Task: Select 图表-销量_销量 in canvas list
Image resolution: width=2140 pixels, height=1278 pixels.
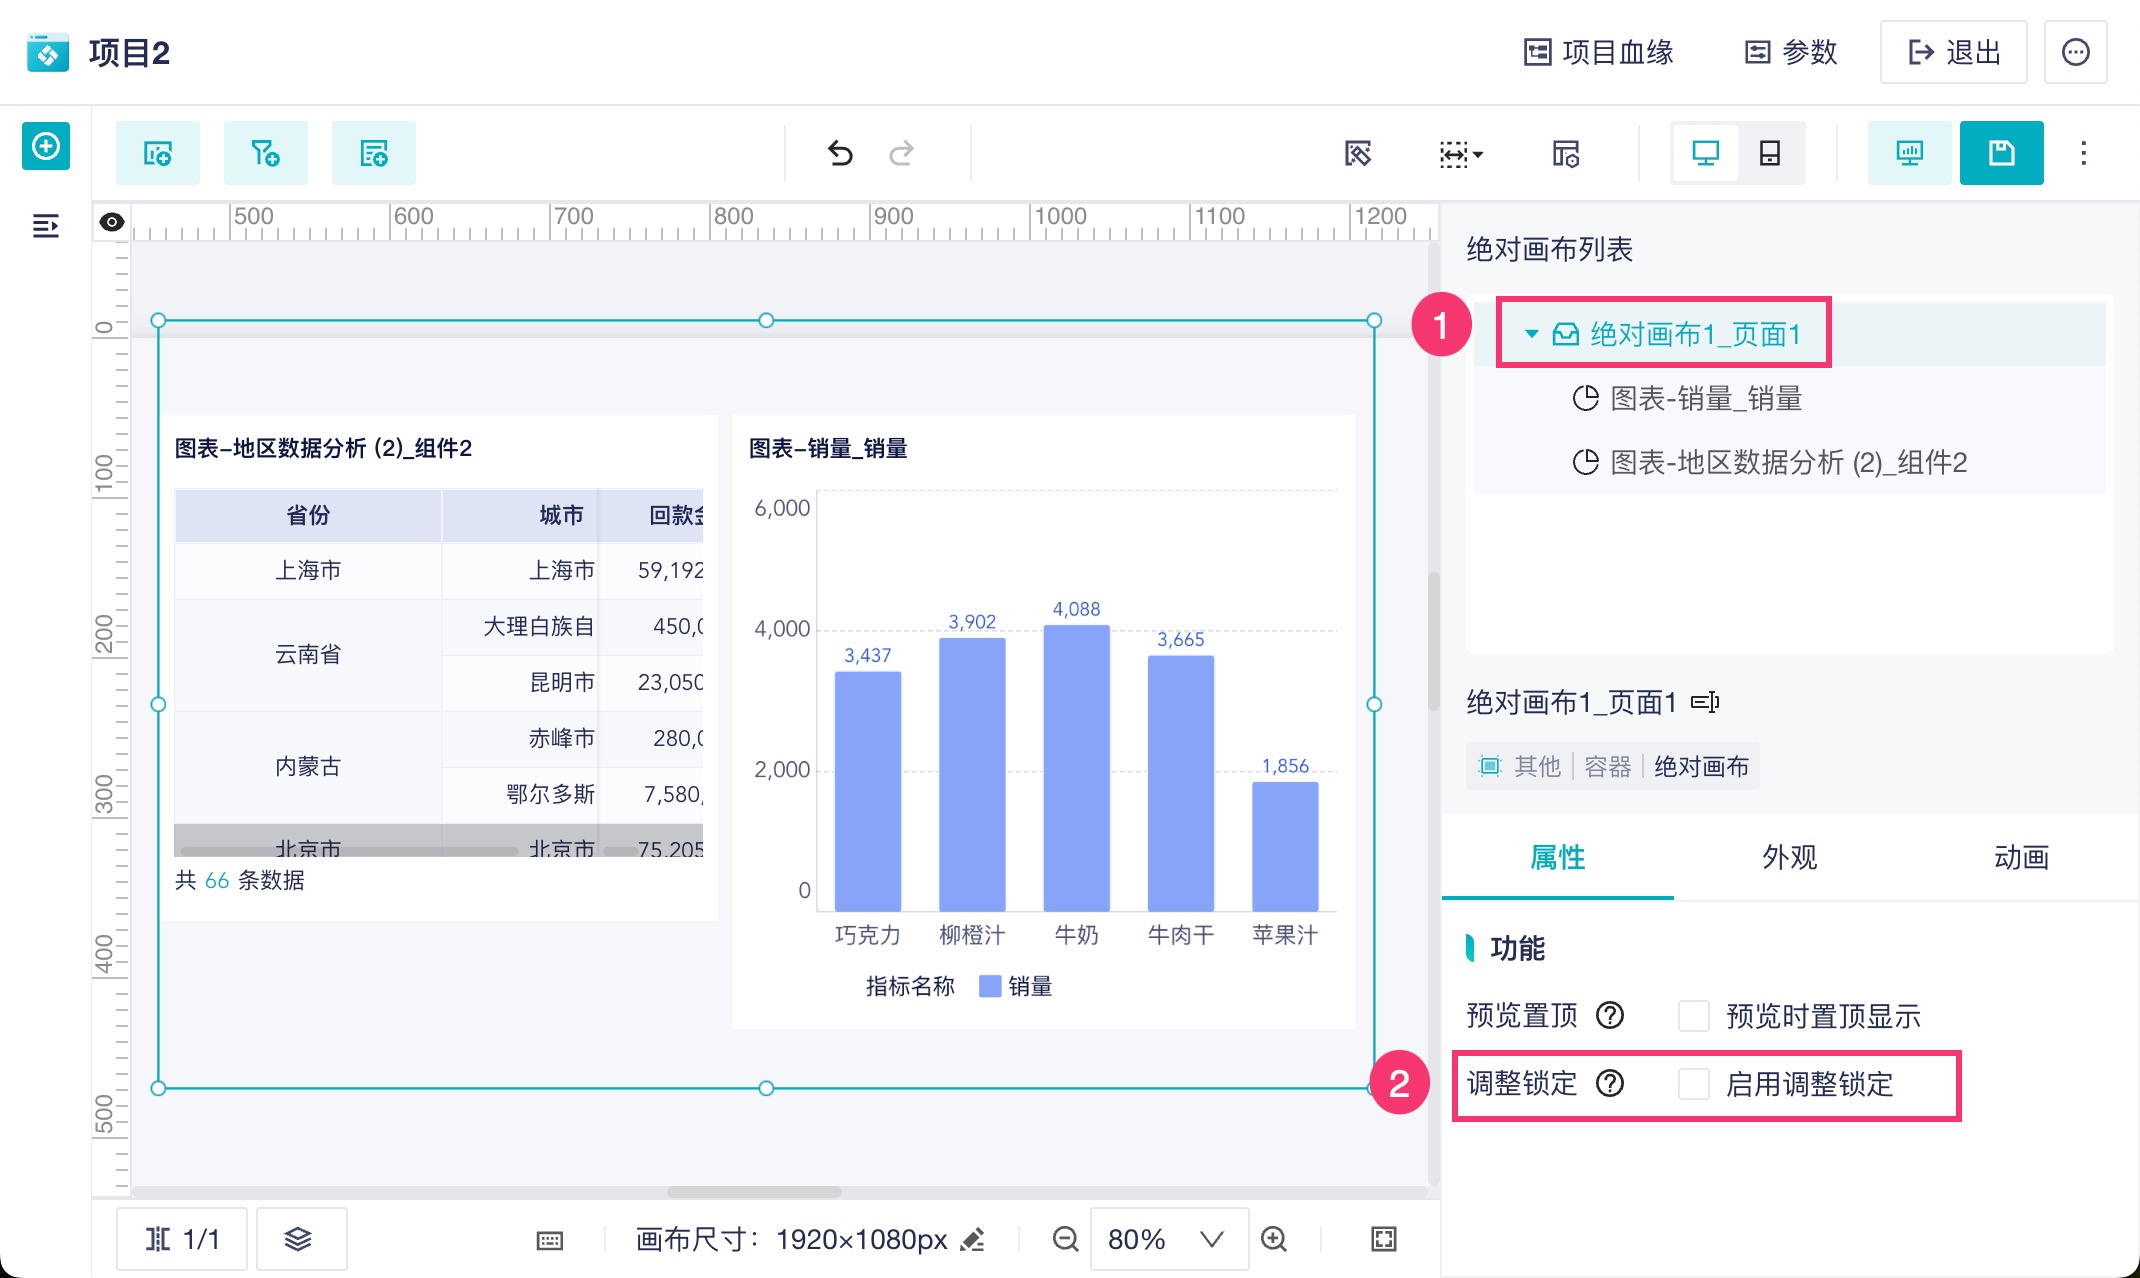Action: click(x=1706, y=399)
